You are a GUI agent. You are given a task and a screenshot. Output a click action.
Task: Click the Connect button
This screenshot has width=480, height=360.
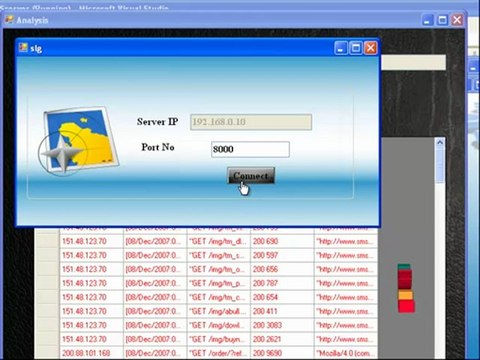point(251,175)
